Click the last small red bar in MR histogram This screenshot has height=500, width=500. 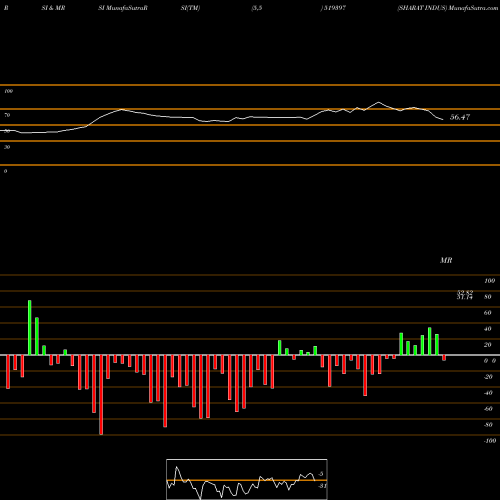click(x=444, y=358)
